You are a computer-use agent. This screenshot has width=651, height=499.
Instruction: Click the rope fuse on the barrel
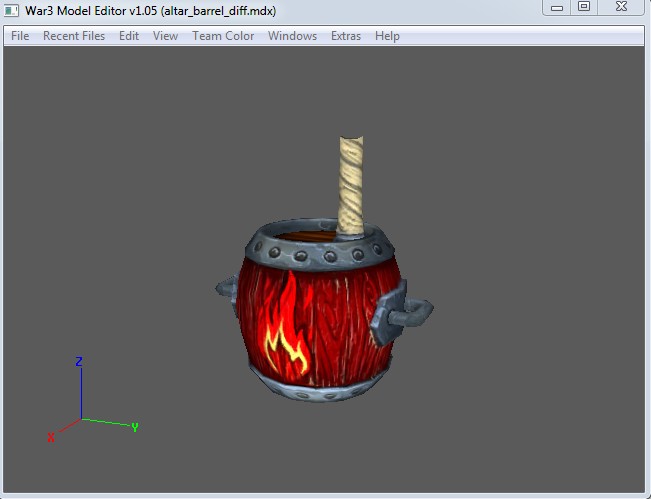(351, 186)
